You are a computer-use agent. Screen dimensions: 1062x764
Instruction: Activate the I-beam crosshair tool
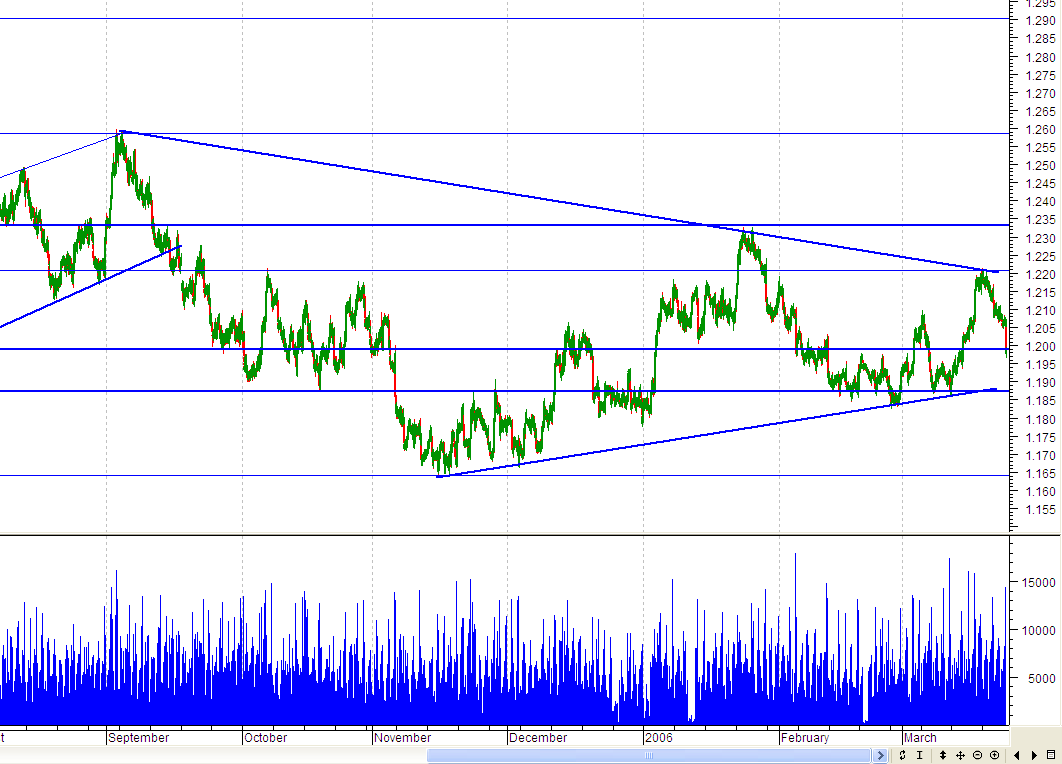tap(920, 755)
